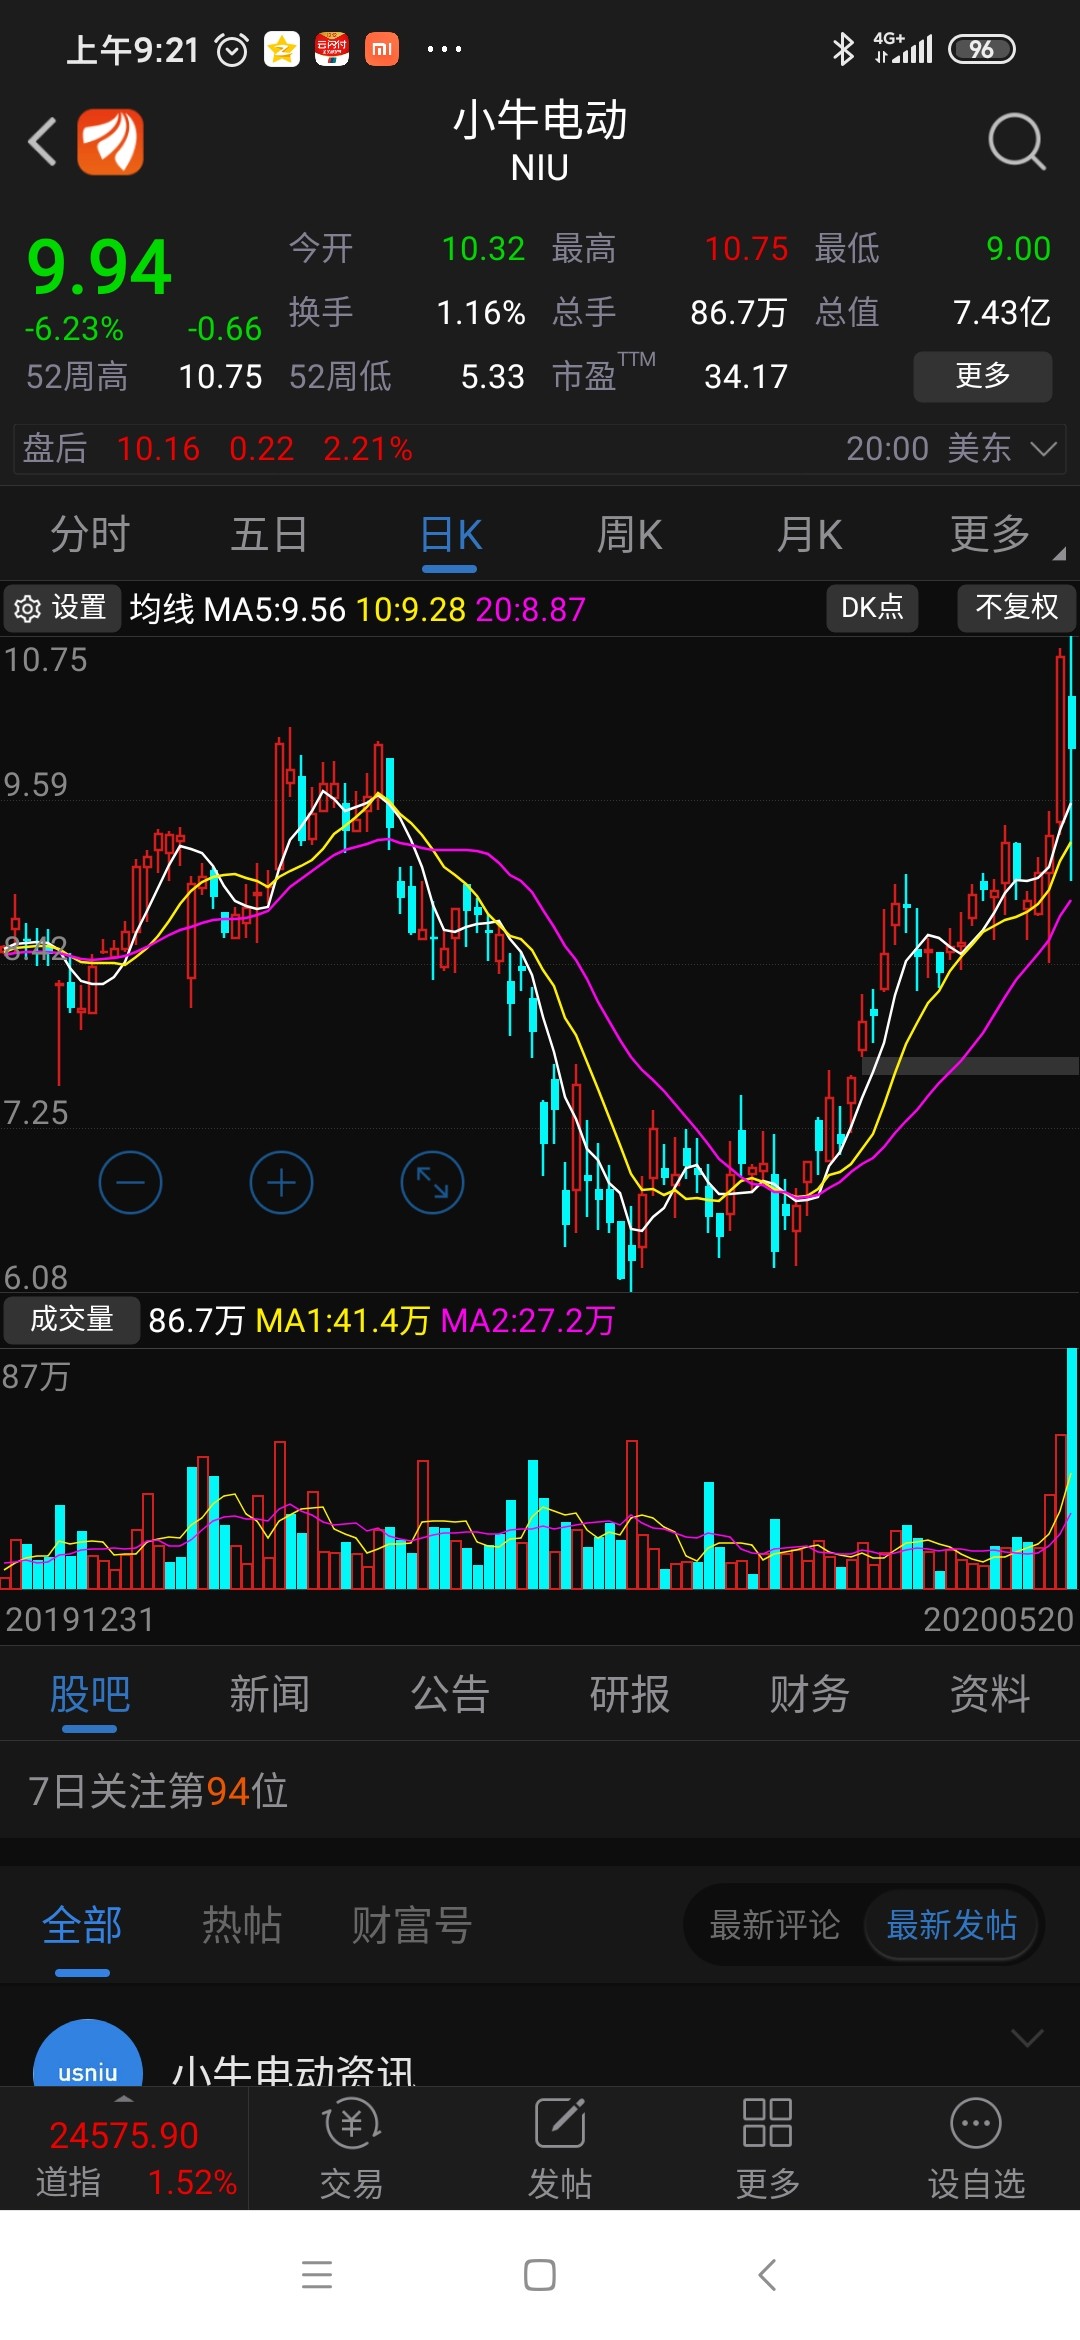Select the 周K weekly candlestick tab

click(x=629, y=534)
